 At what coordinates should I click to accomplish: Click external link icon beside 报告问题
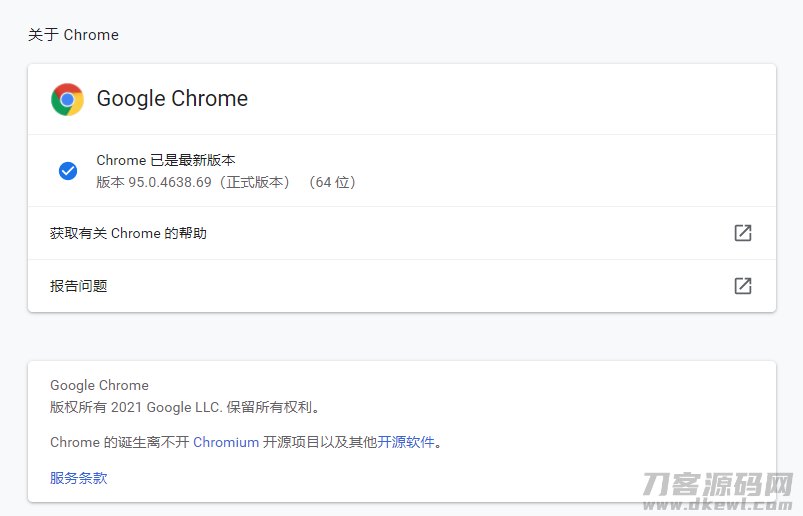pos(743,286)
